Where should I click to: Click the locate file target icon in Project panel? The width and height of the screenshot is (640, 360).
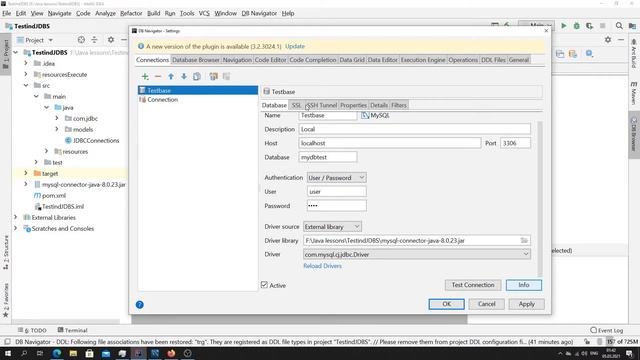click(81, 40)
